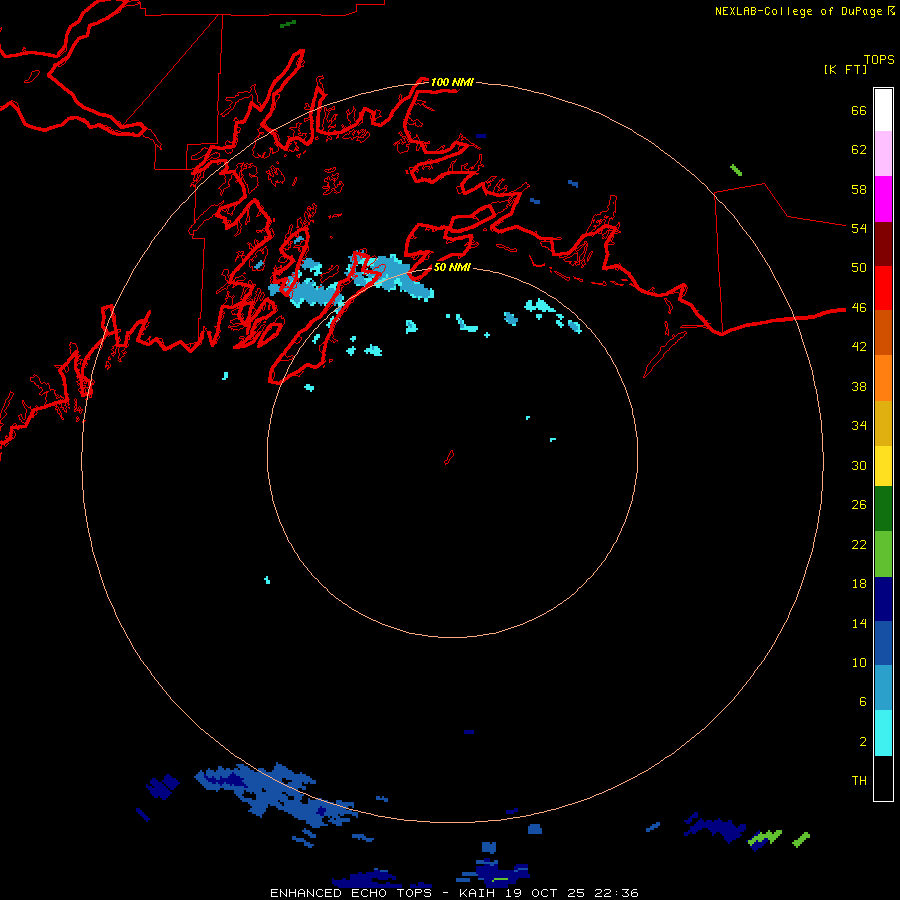Screen dimensions: 900x900
Task: Click the '50 NMI' range ring label
Action: pos(452,267)
